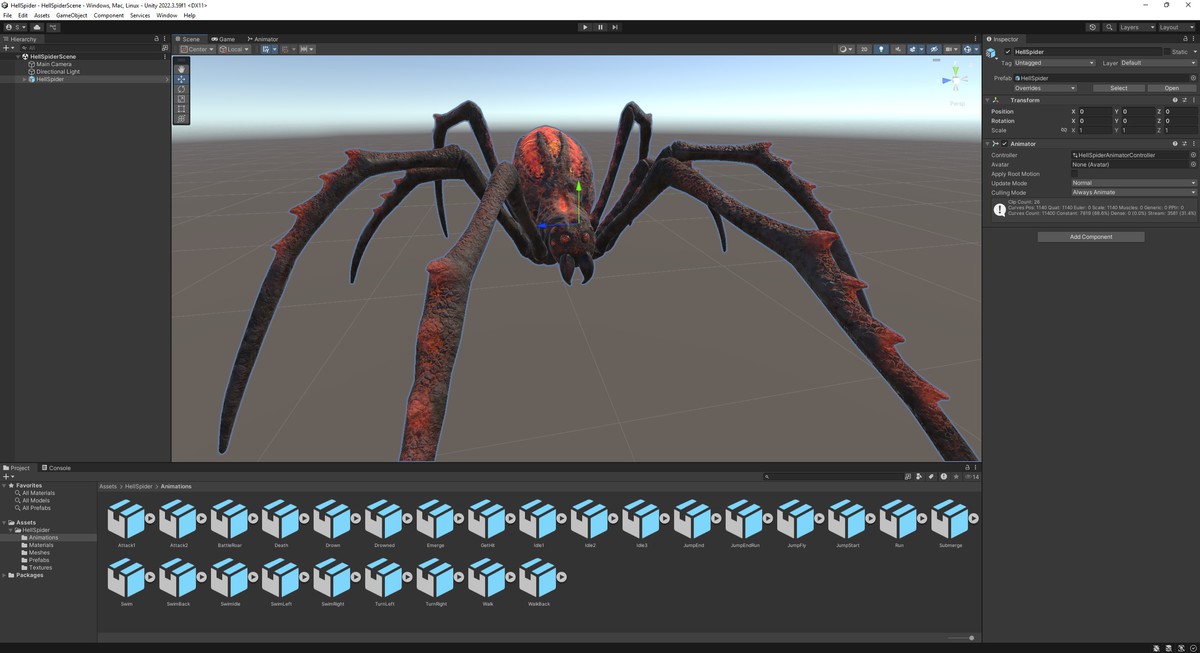Select the Transform tool
1200x653 pixels.
[x=181, y=118]
